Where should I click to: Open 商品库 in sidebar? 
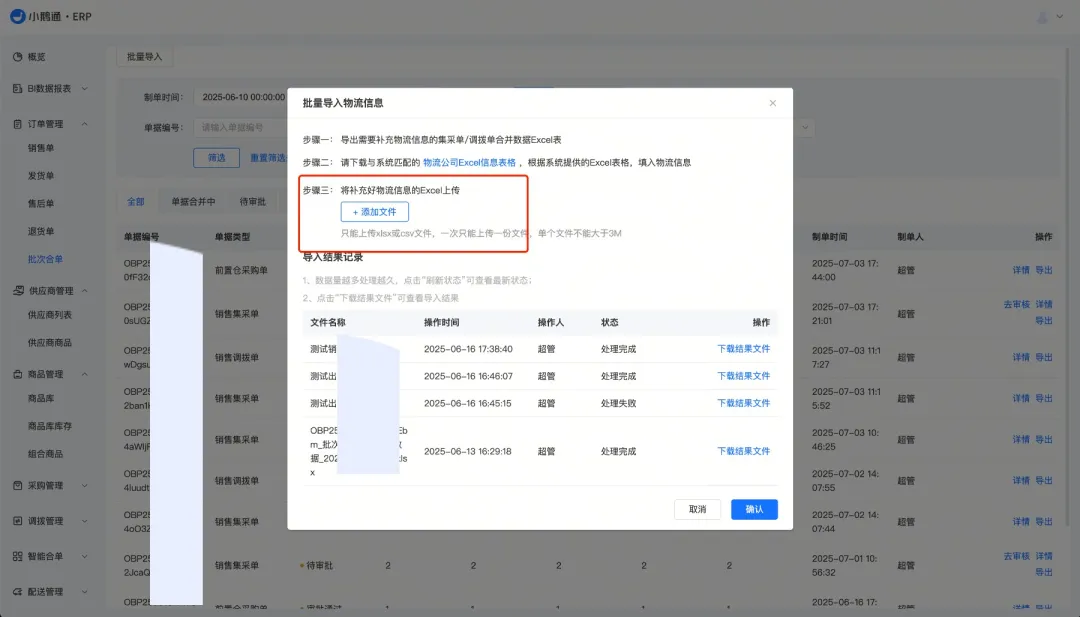(41, 399)
